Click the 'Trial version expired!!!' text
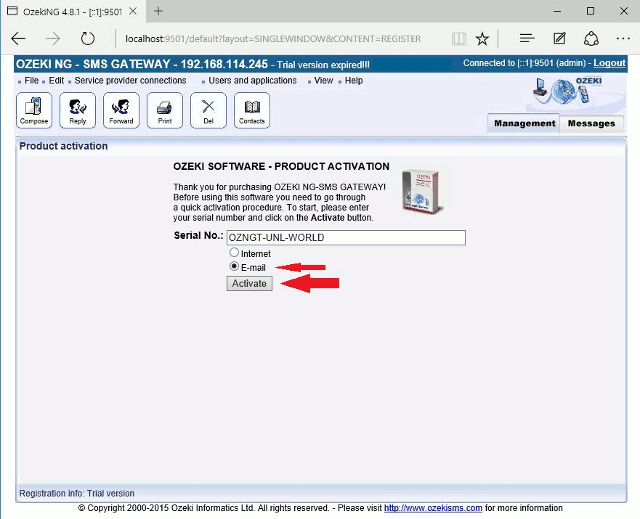 323,65
